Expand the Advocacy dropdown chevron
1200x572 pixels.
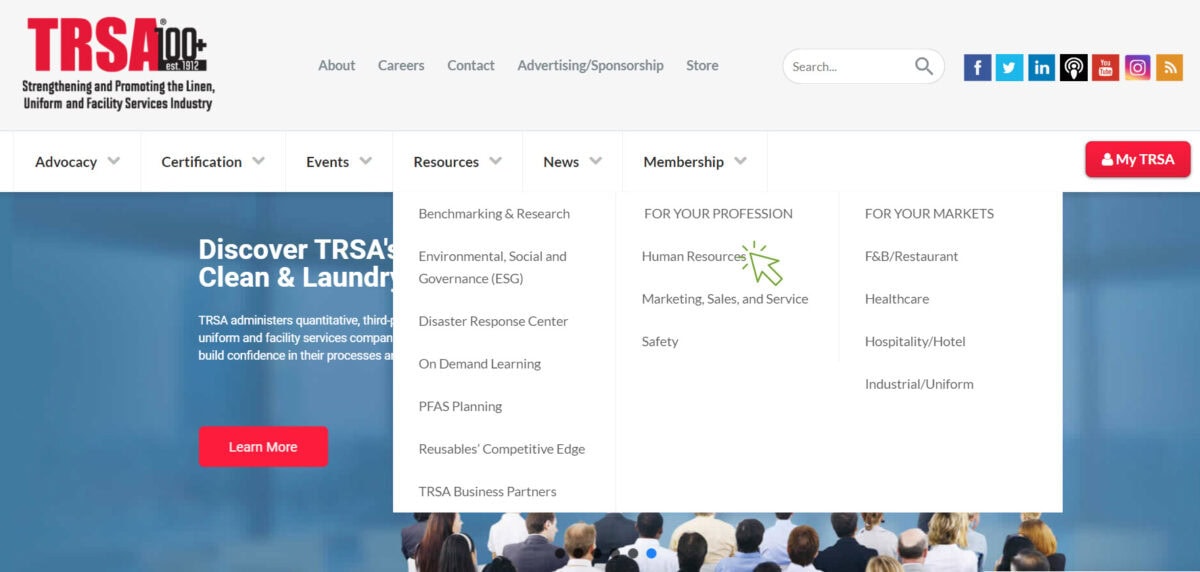[114, 161]
